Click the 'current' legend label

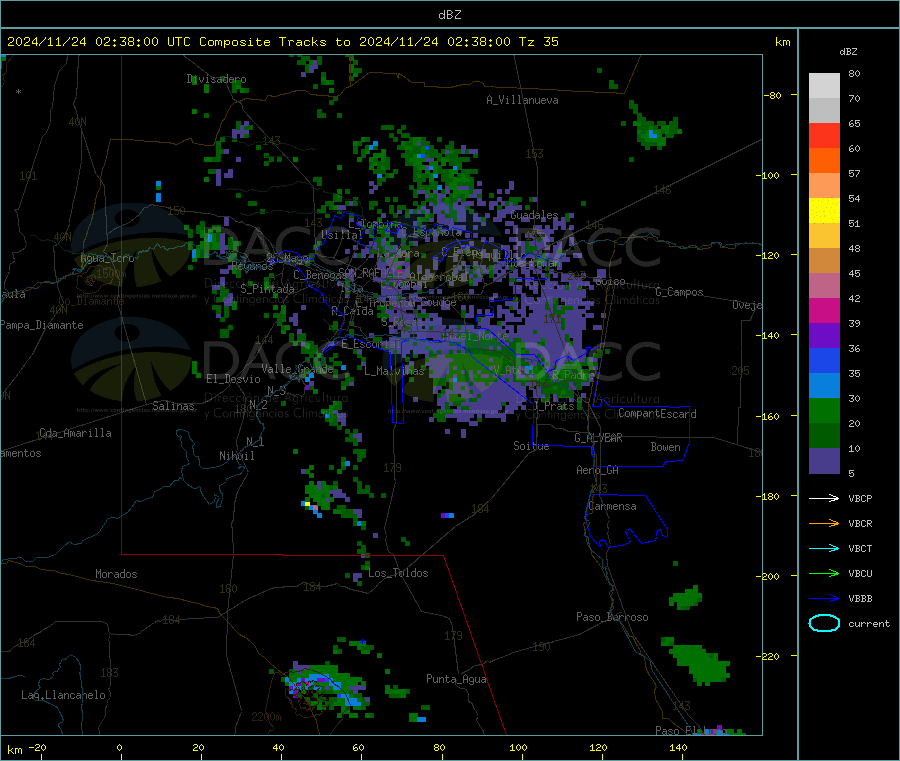pos(869,623)
